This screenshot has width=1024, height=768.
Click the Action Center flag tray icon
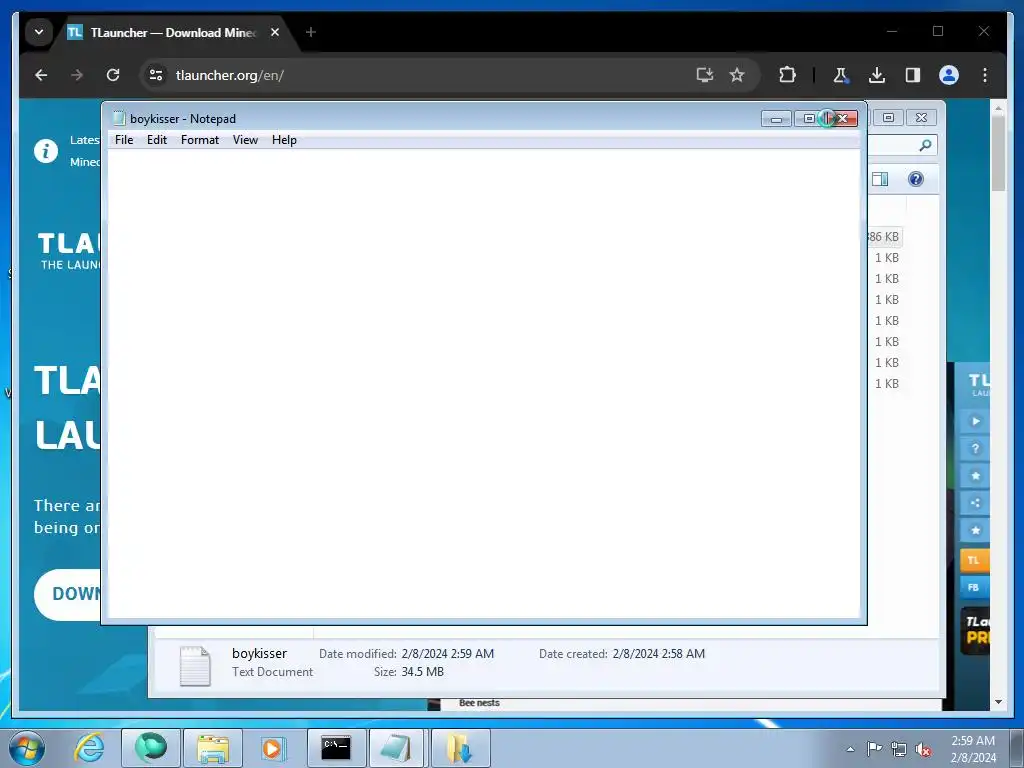pos(874,748)
